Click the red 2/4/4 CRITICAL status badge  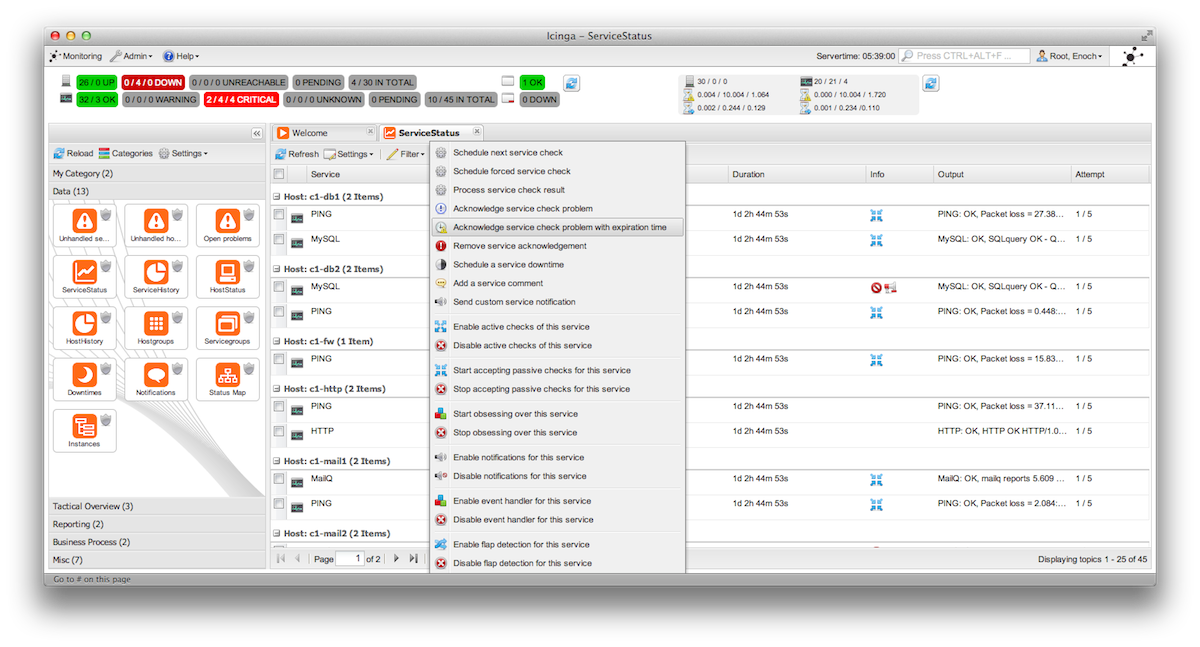point(241,100)
